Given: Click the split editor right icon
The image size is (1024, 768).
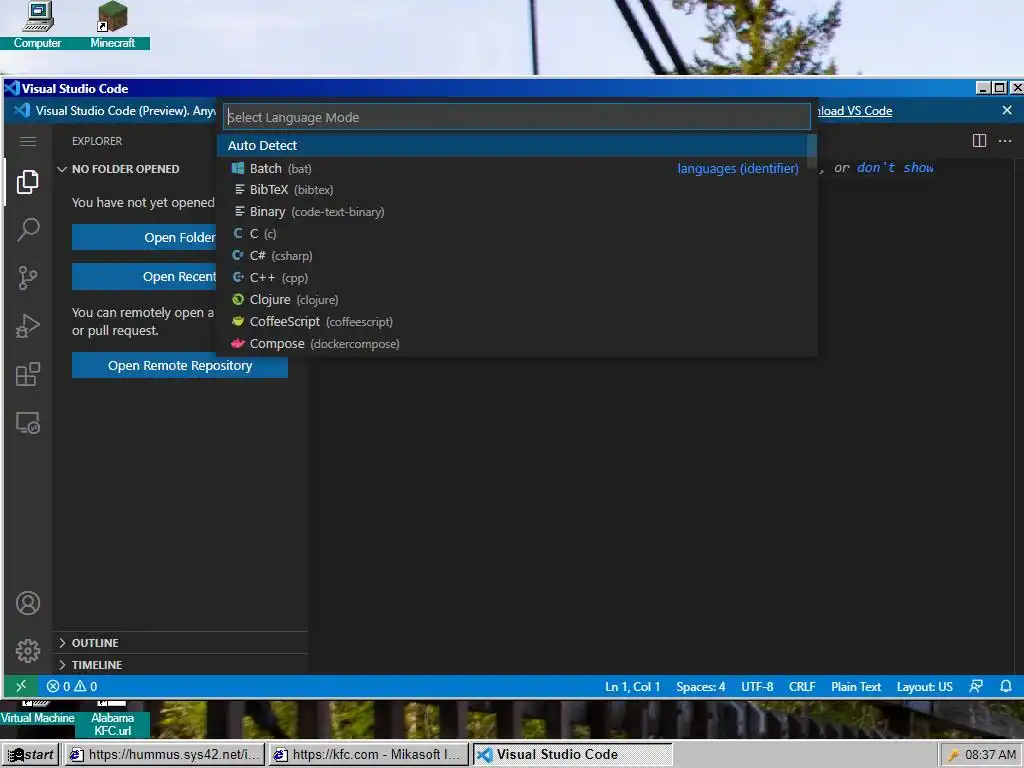Looking at the screenshot, I should [x=979, y=140].
